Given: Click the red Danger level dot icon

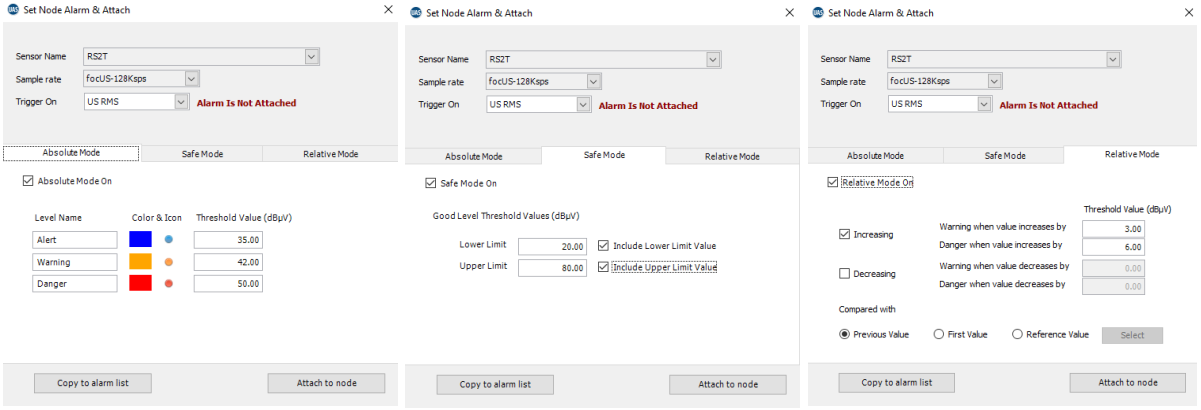Looking at the screenshot, I should (169, 284).
